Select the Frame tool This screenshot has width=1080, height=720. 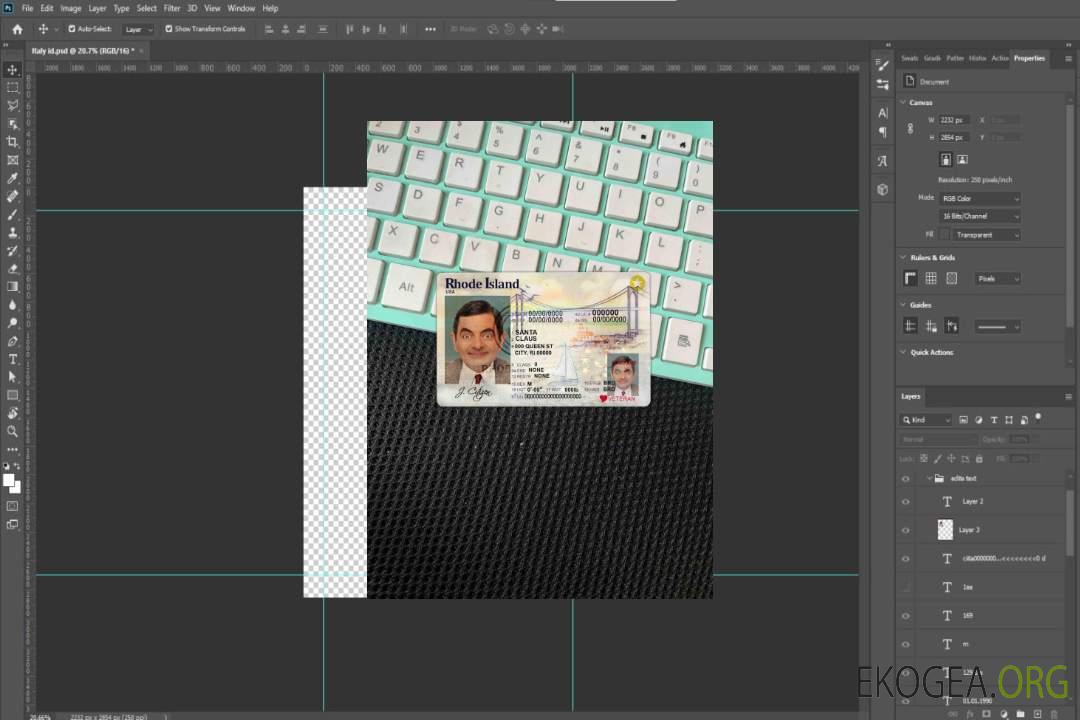(12, 160)
